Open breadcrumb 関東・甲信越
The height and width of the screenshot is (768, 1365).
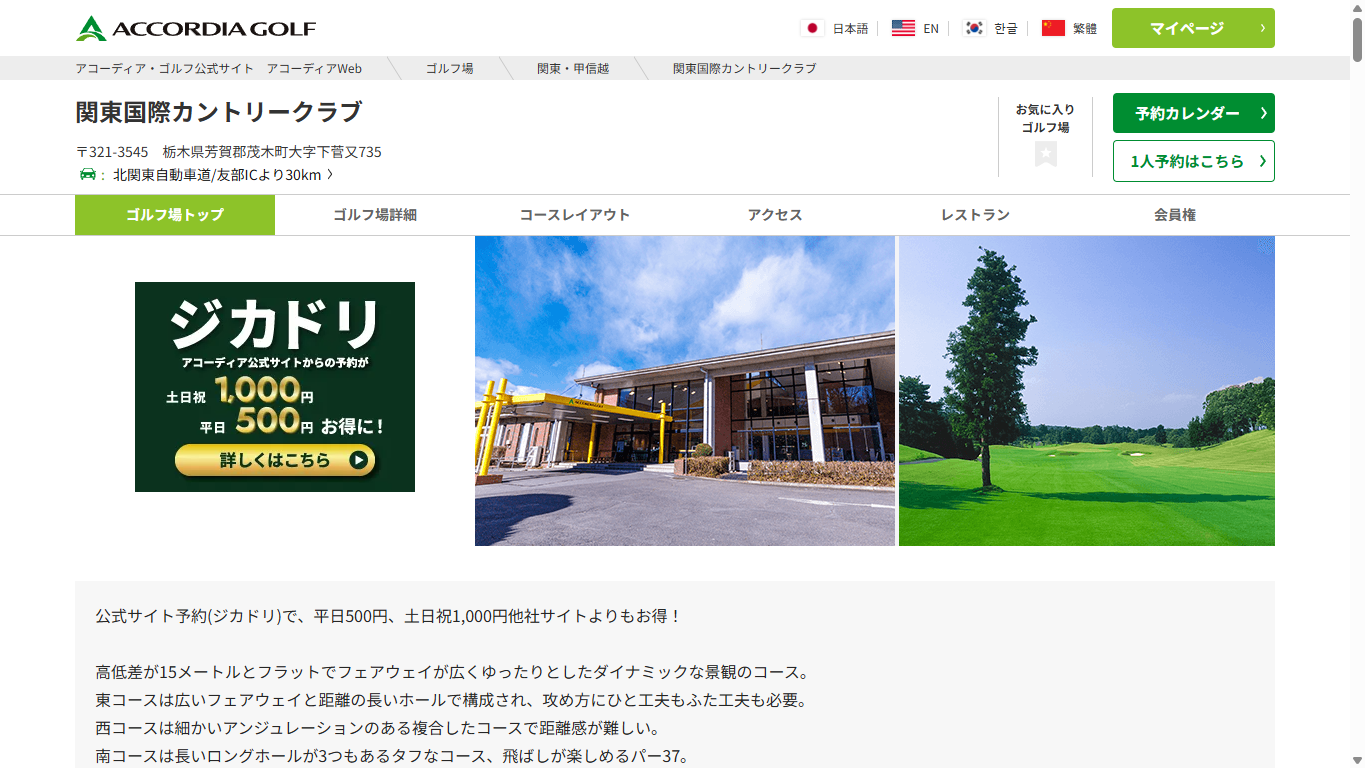573,68
